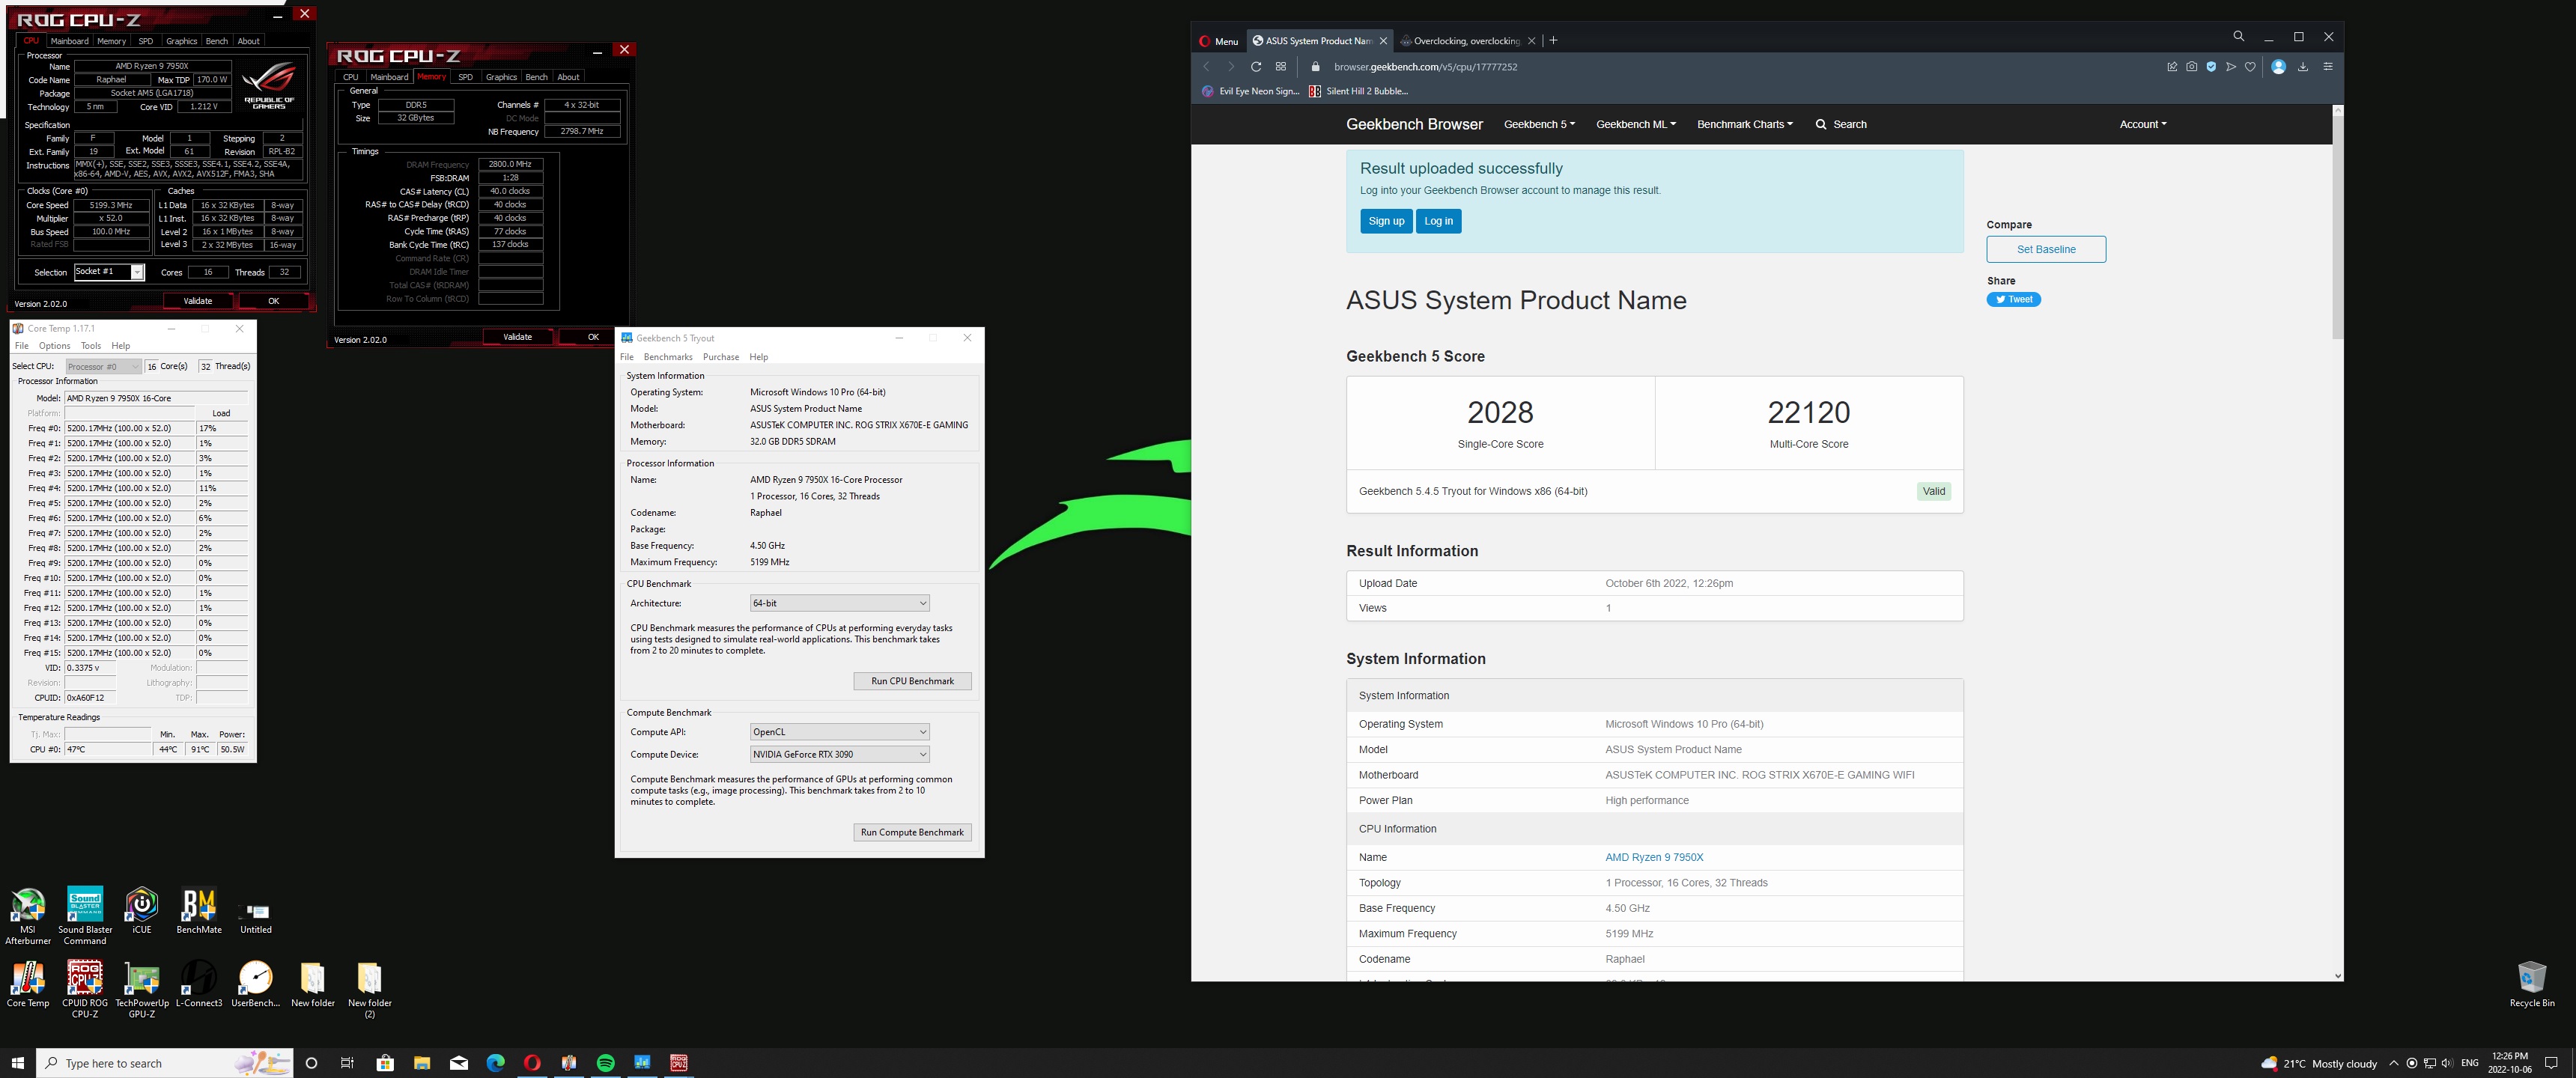Open the Silent Hill 2 Bubble bookmark
Image resolution: width=2576 pixels, height=1078 pixels.
click(x=1358, y=91)
